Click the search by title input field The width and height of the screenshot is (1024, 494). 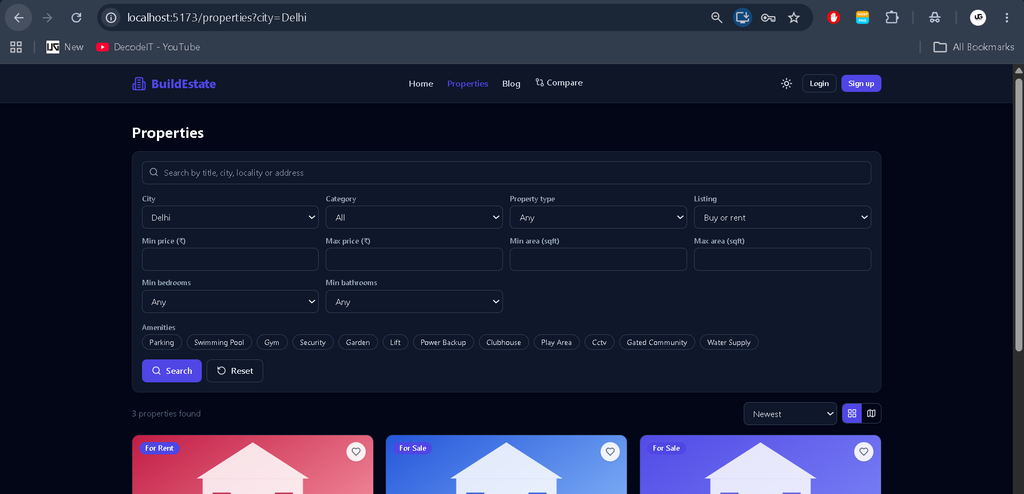point(506,173)
